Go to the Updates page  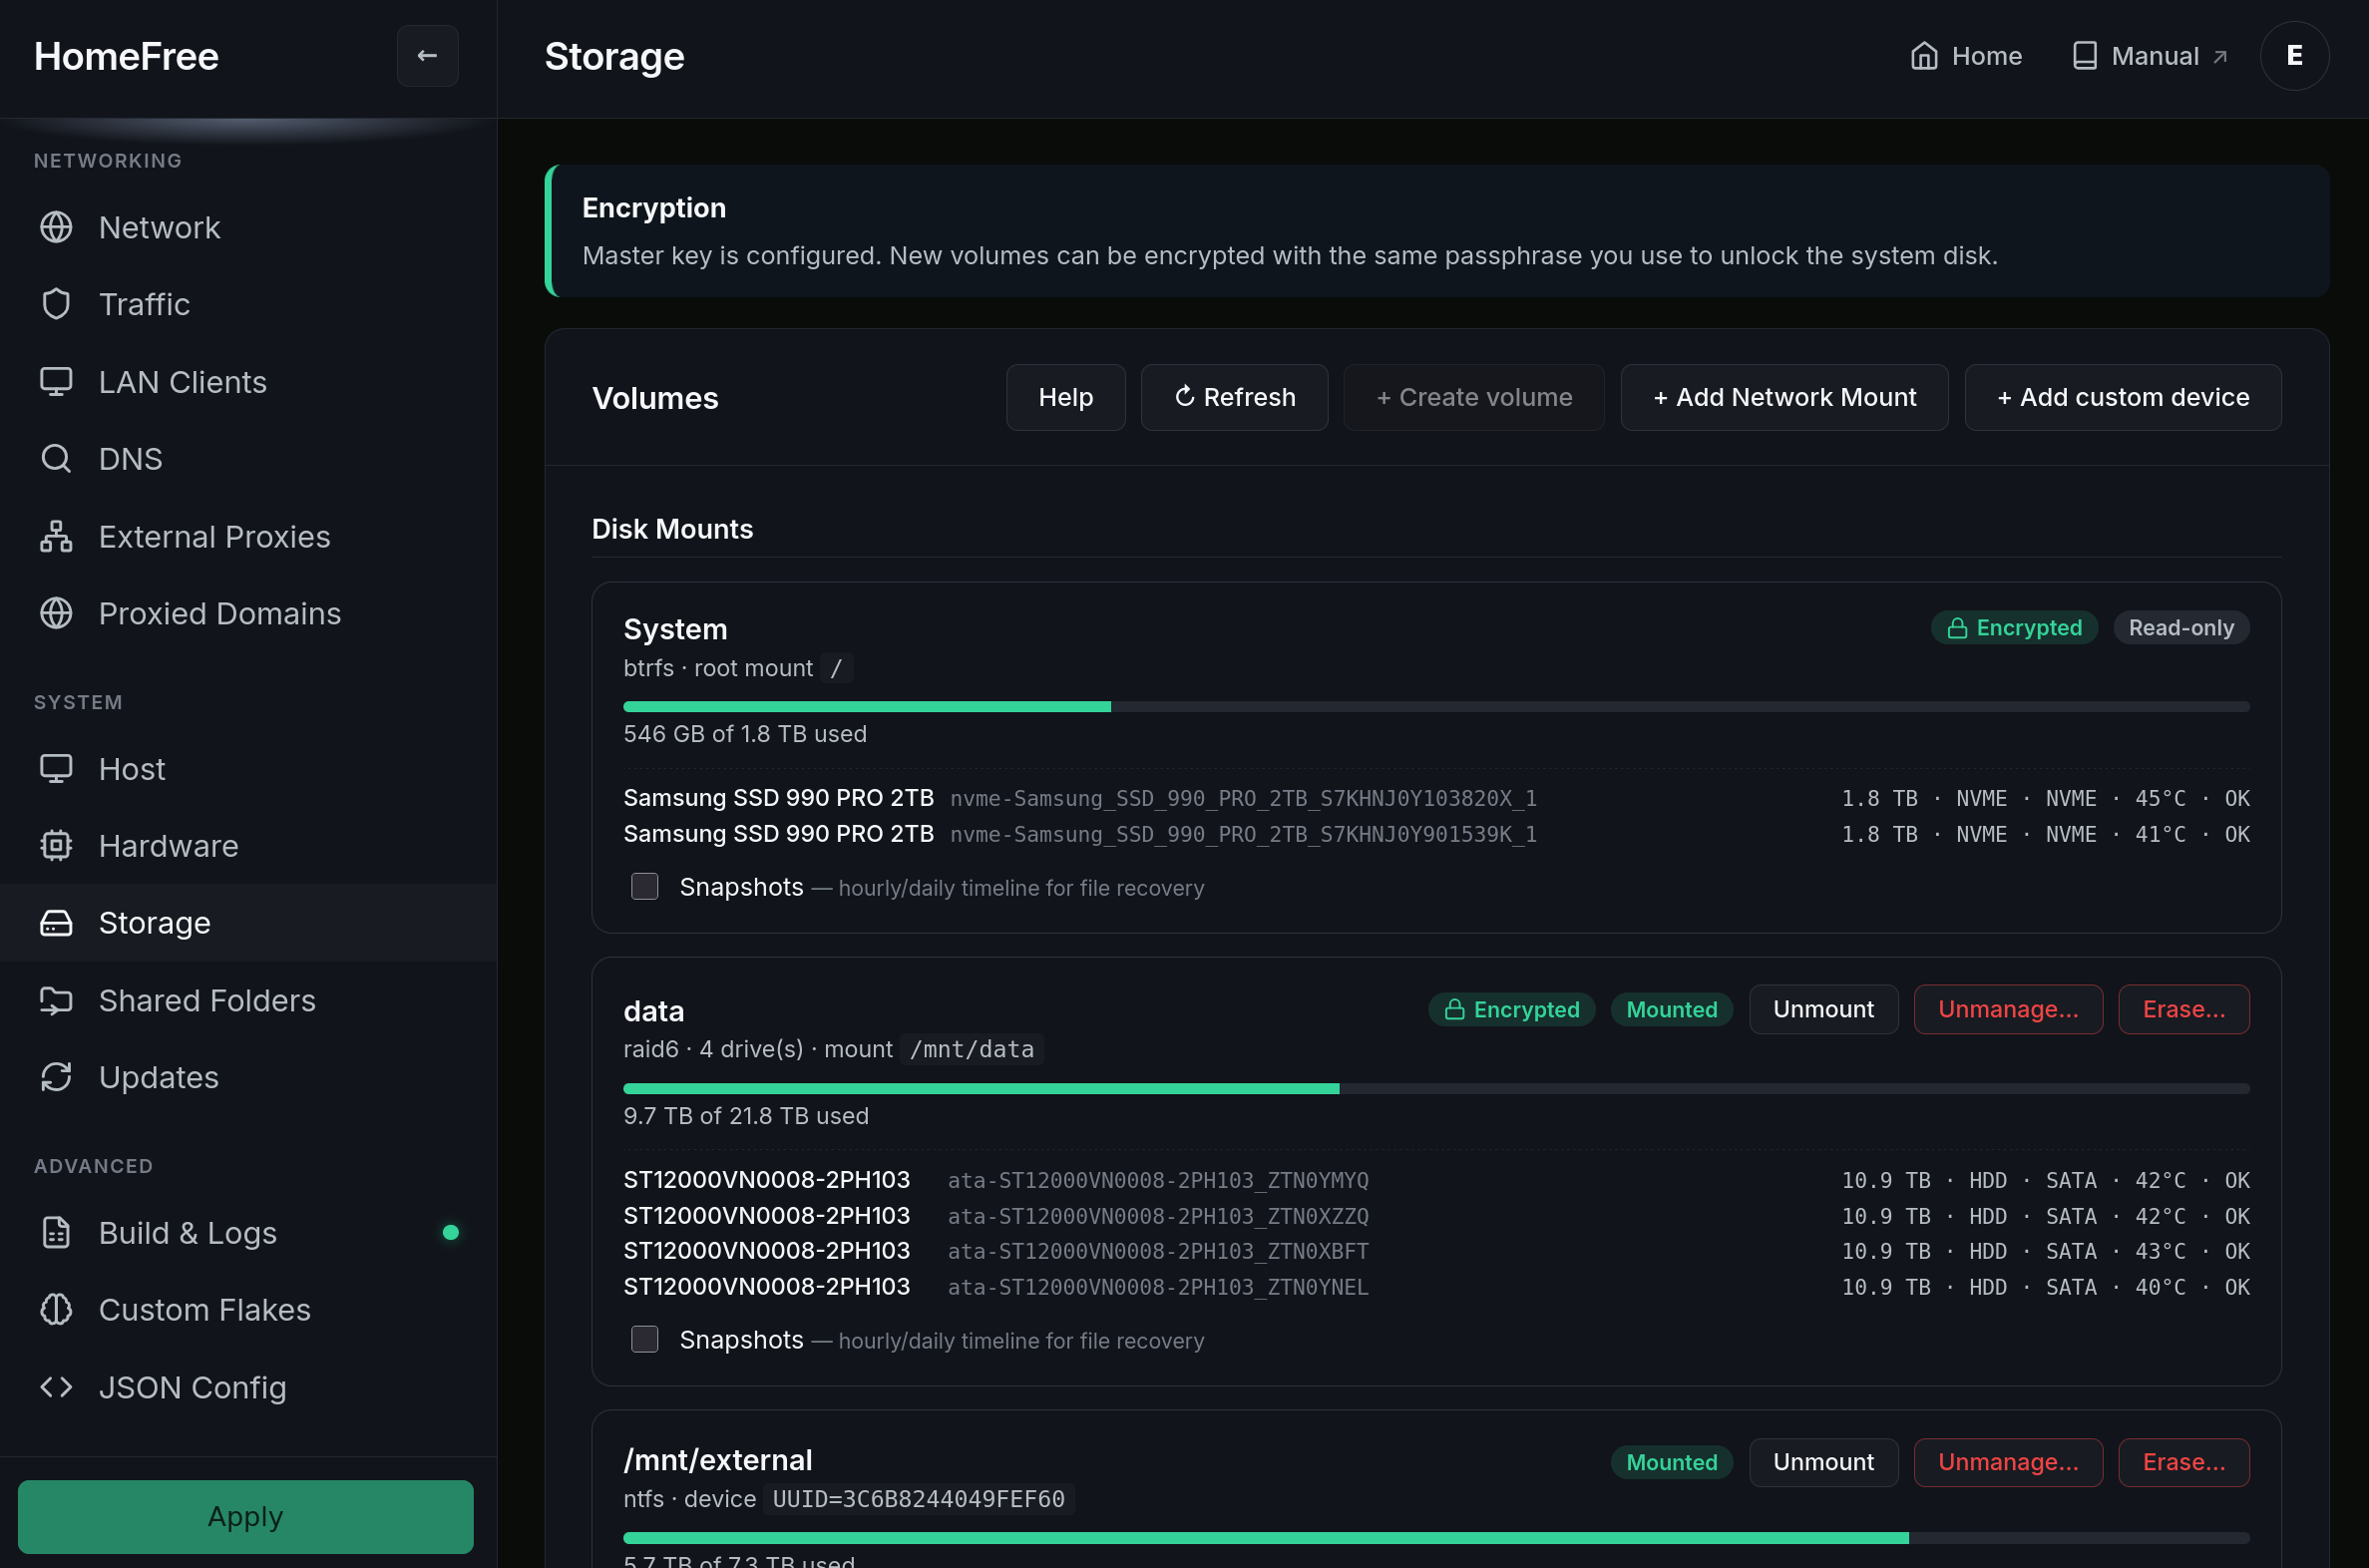pos(248,1077)
